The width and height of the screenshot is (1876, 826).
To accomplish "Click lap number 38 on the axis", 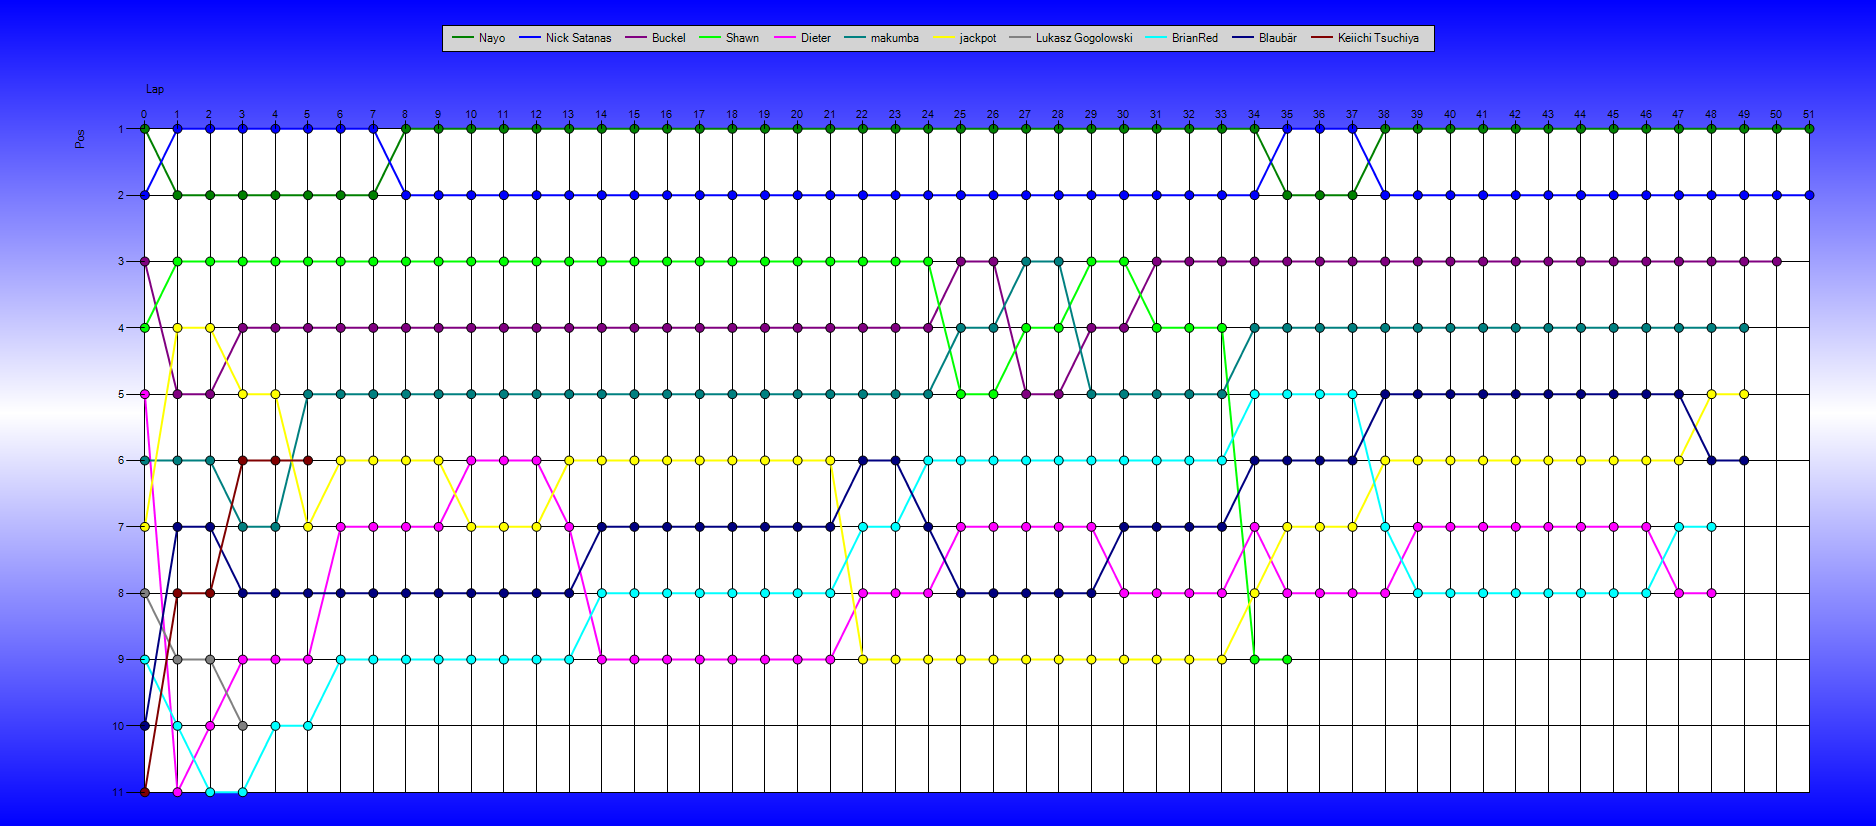I will coord(1384,114).
